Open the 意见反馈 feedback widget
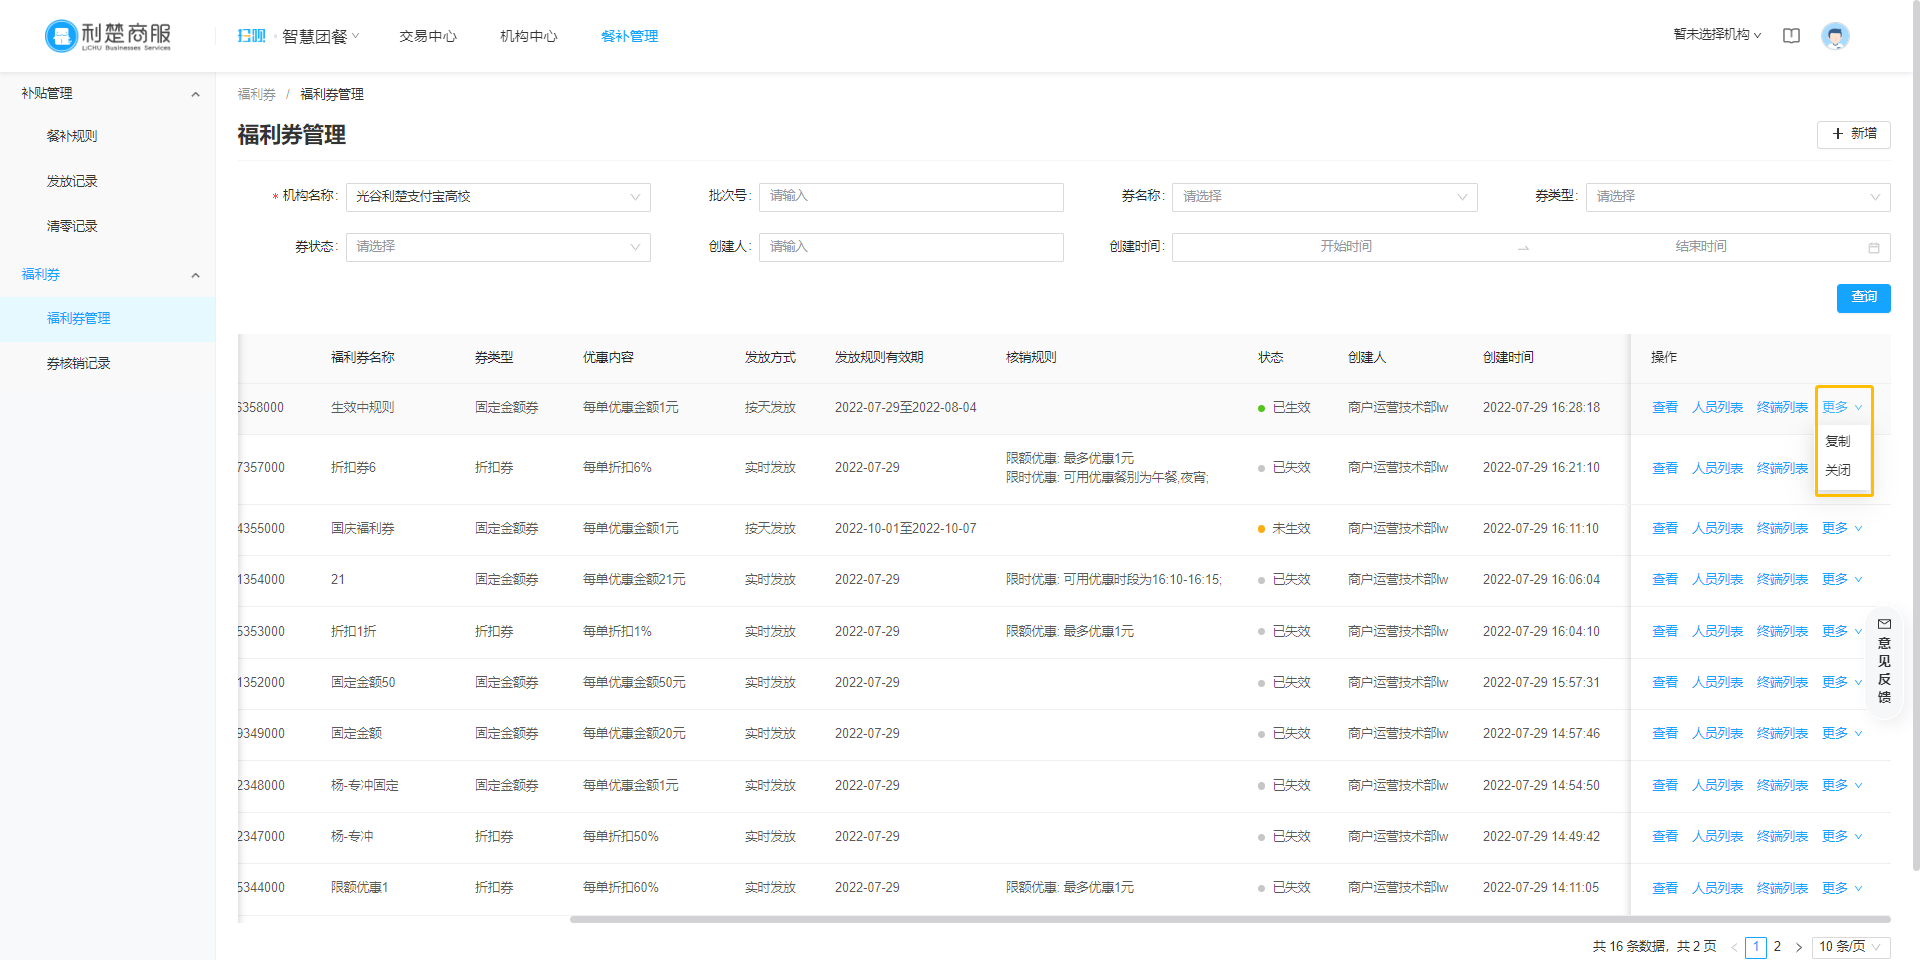 pos(1884,660)
